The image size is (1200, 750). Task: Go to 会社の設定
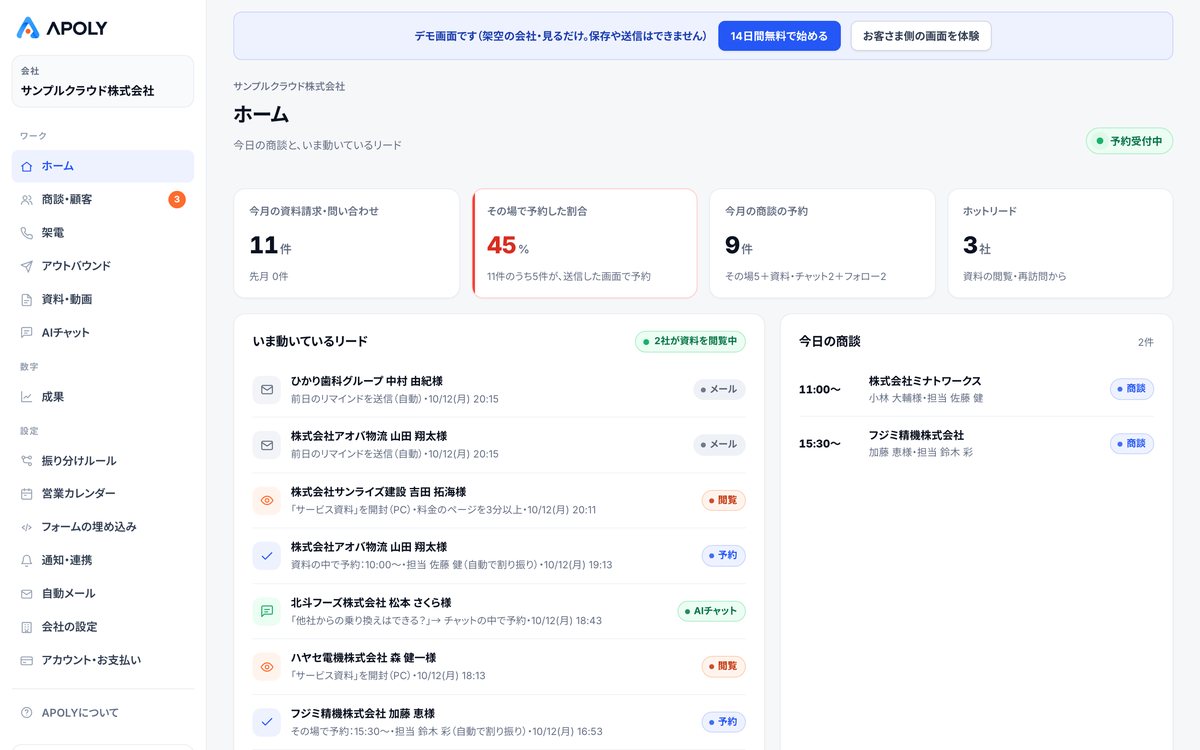tap(103, 627)
